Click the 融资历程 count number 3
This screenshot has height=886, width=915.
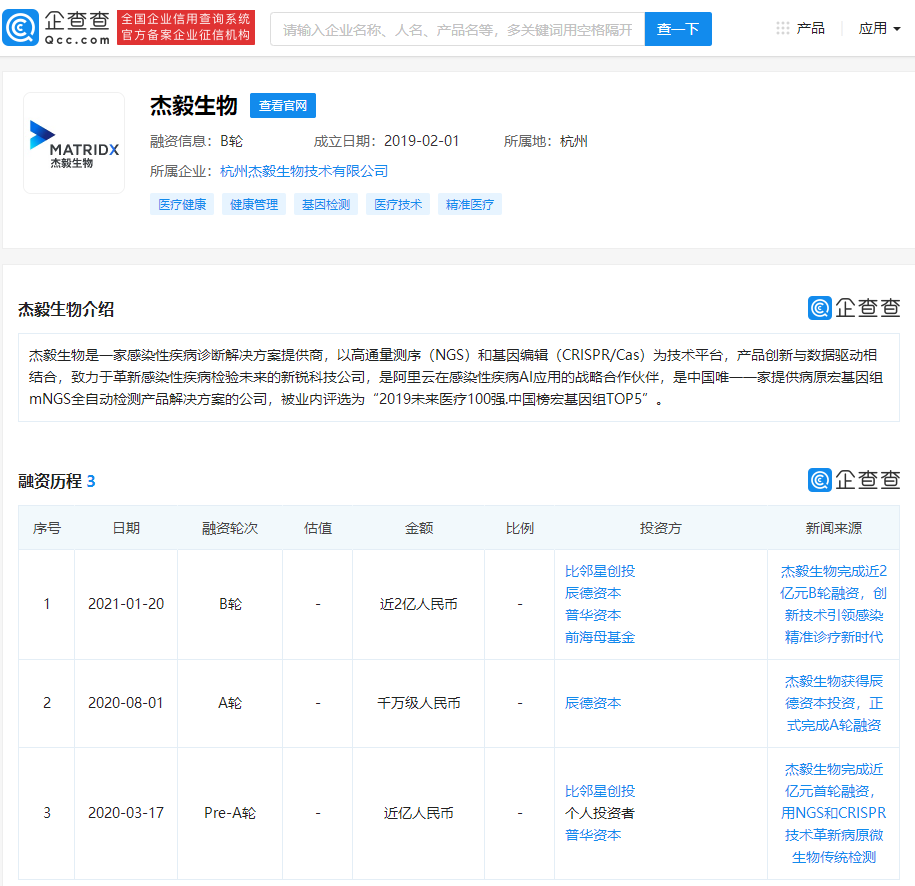(x=90, y=482)
